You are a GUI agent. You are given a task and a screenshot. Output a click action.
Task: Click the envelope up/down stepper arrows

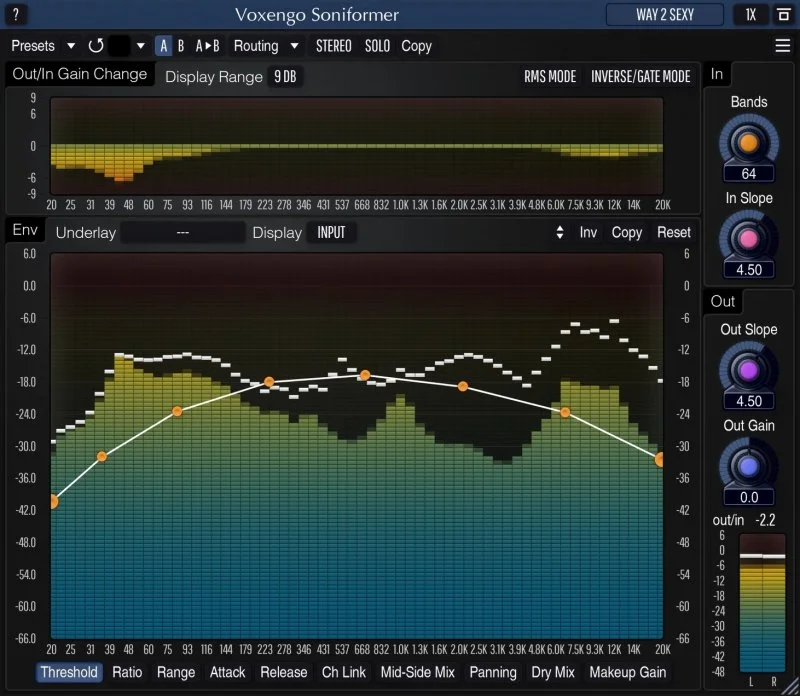tap(560, 232)
